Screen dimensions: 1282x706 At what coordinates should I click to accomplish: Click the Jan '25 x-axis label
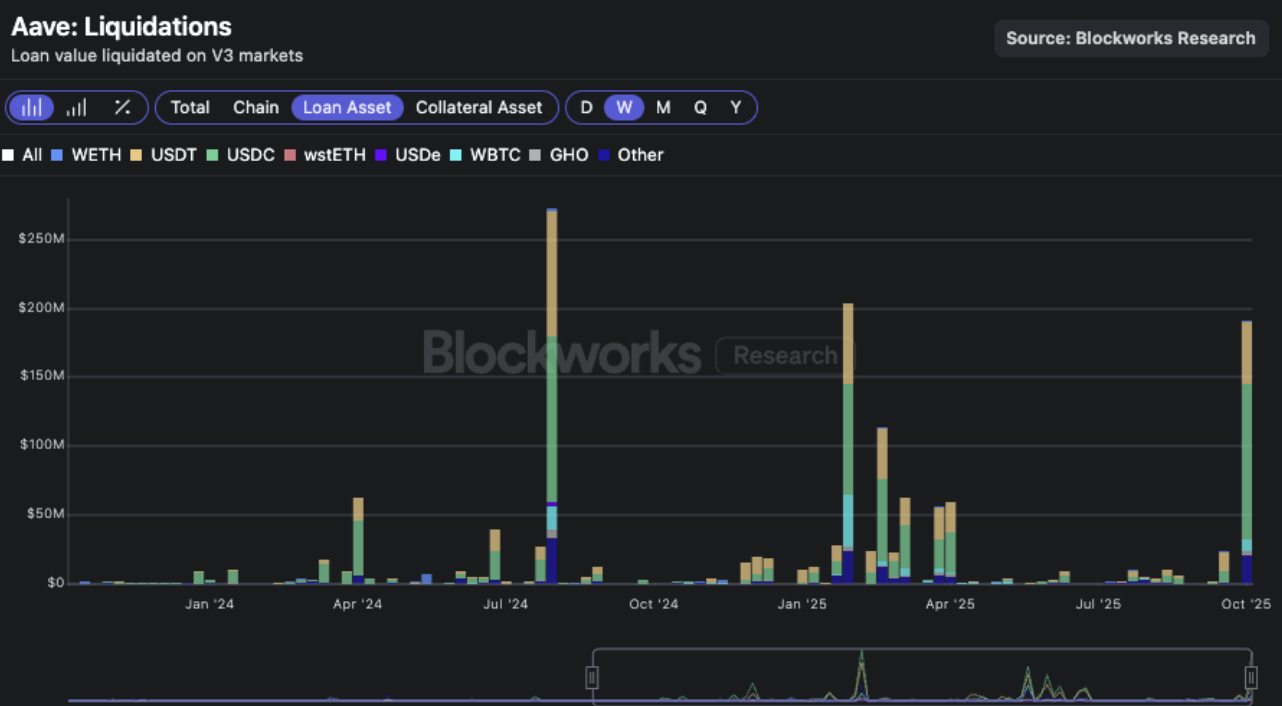pos(803,604)
